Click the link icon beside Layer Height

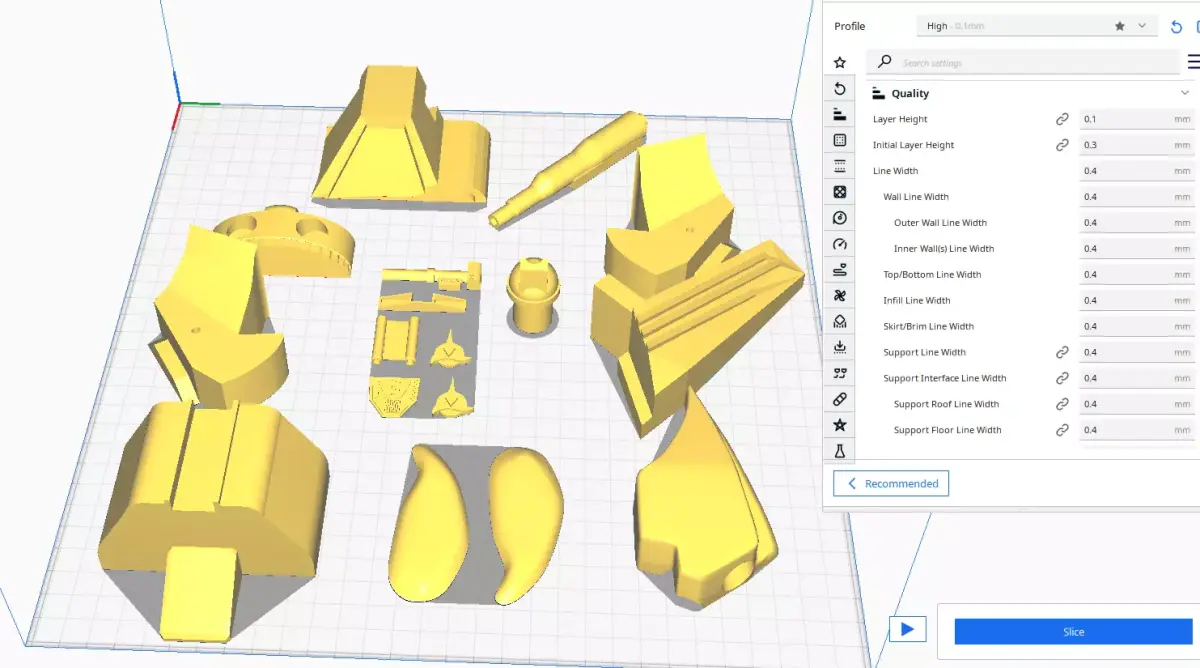click(1062, 119)
